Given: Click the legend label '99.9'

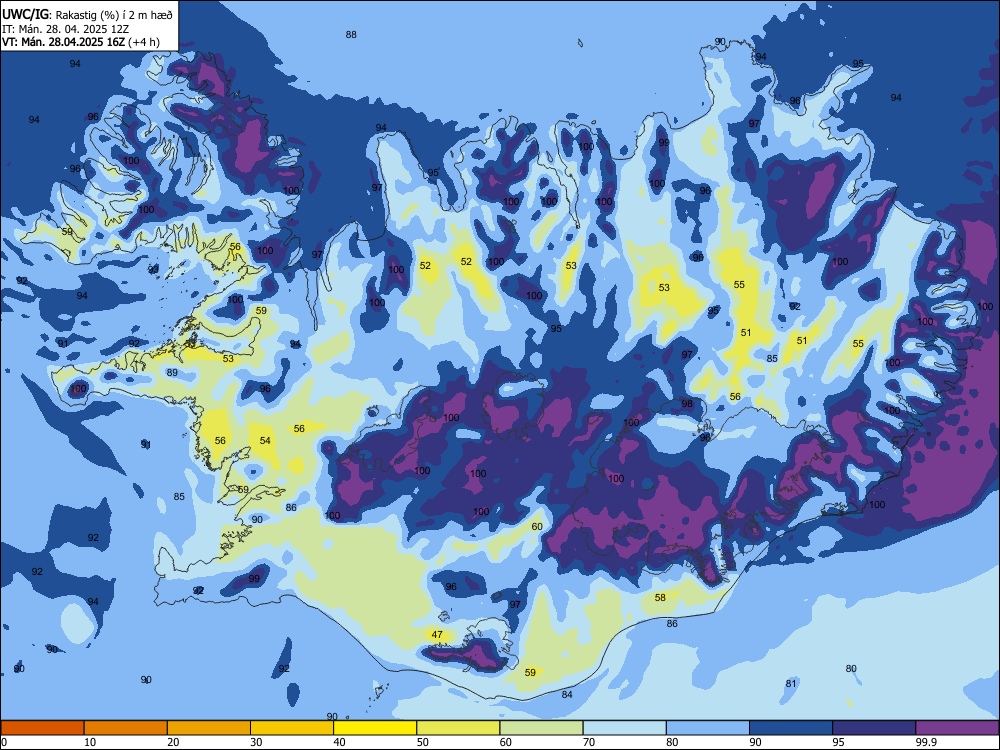Looking at the screenshot, I should pos(926,742).
